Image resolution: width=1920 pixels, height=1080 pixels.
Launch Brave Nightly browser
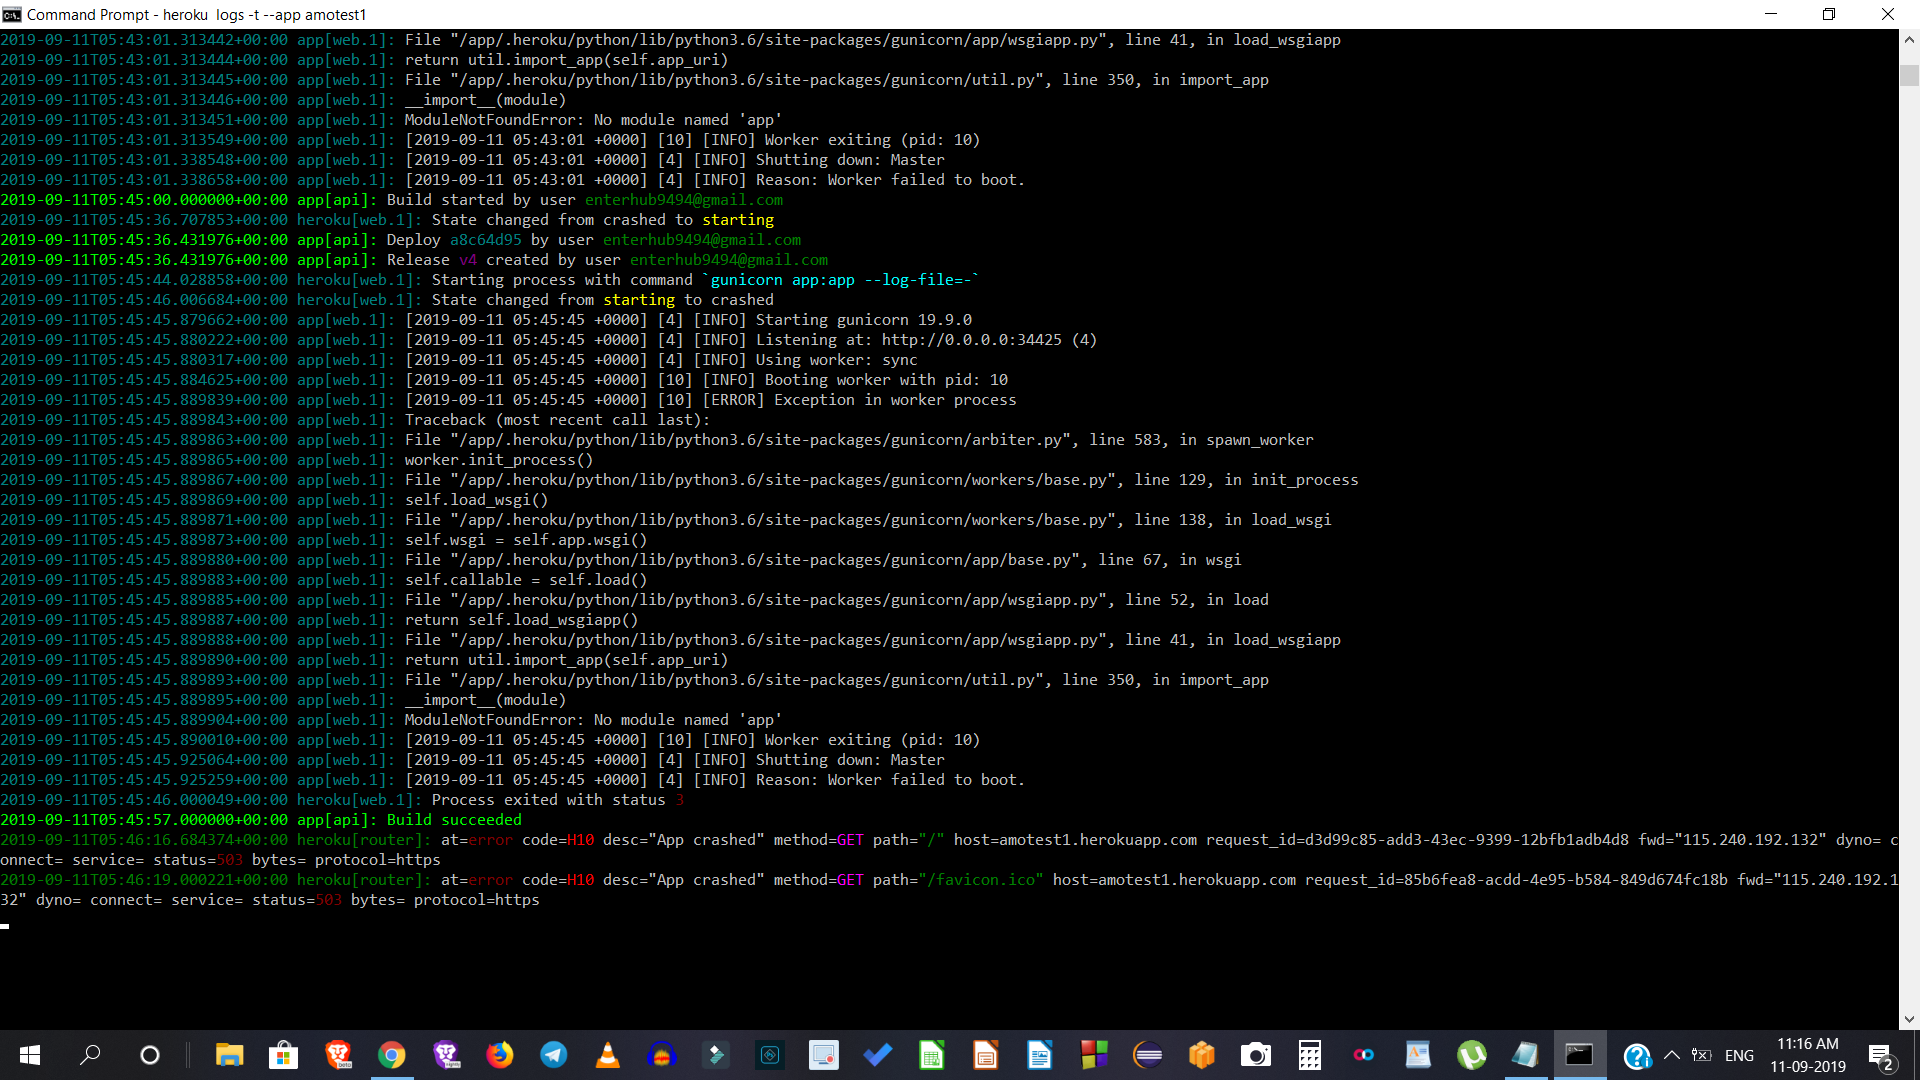click(x=446, y=1055)
